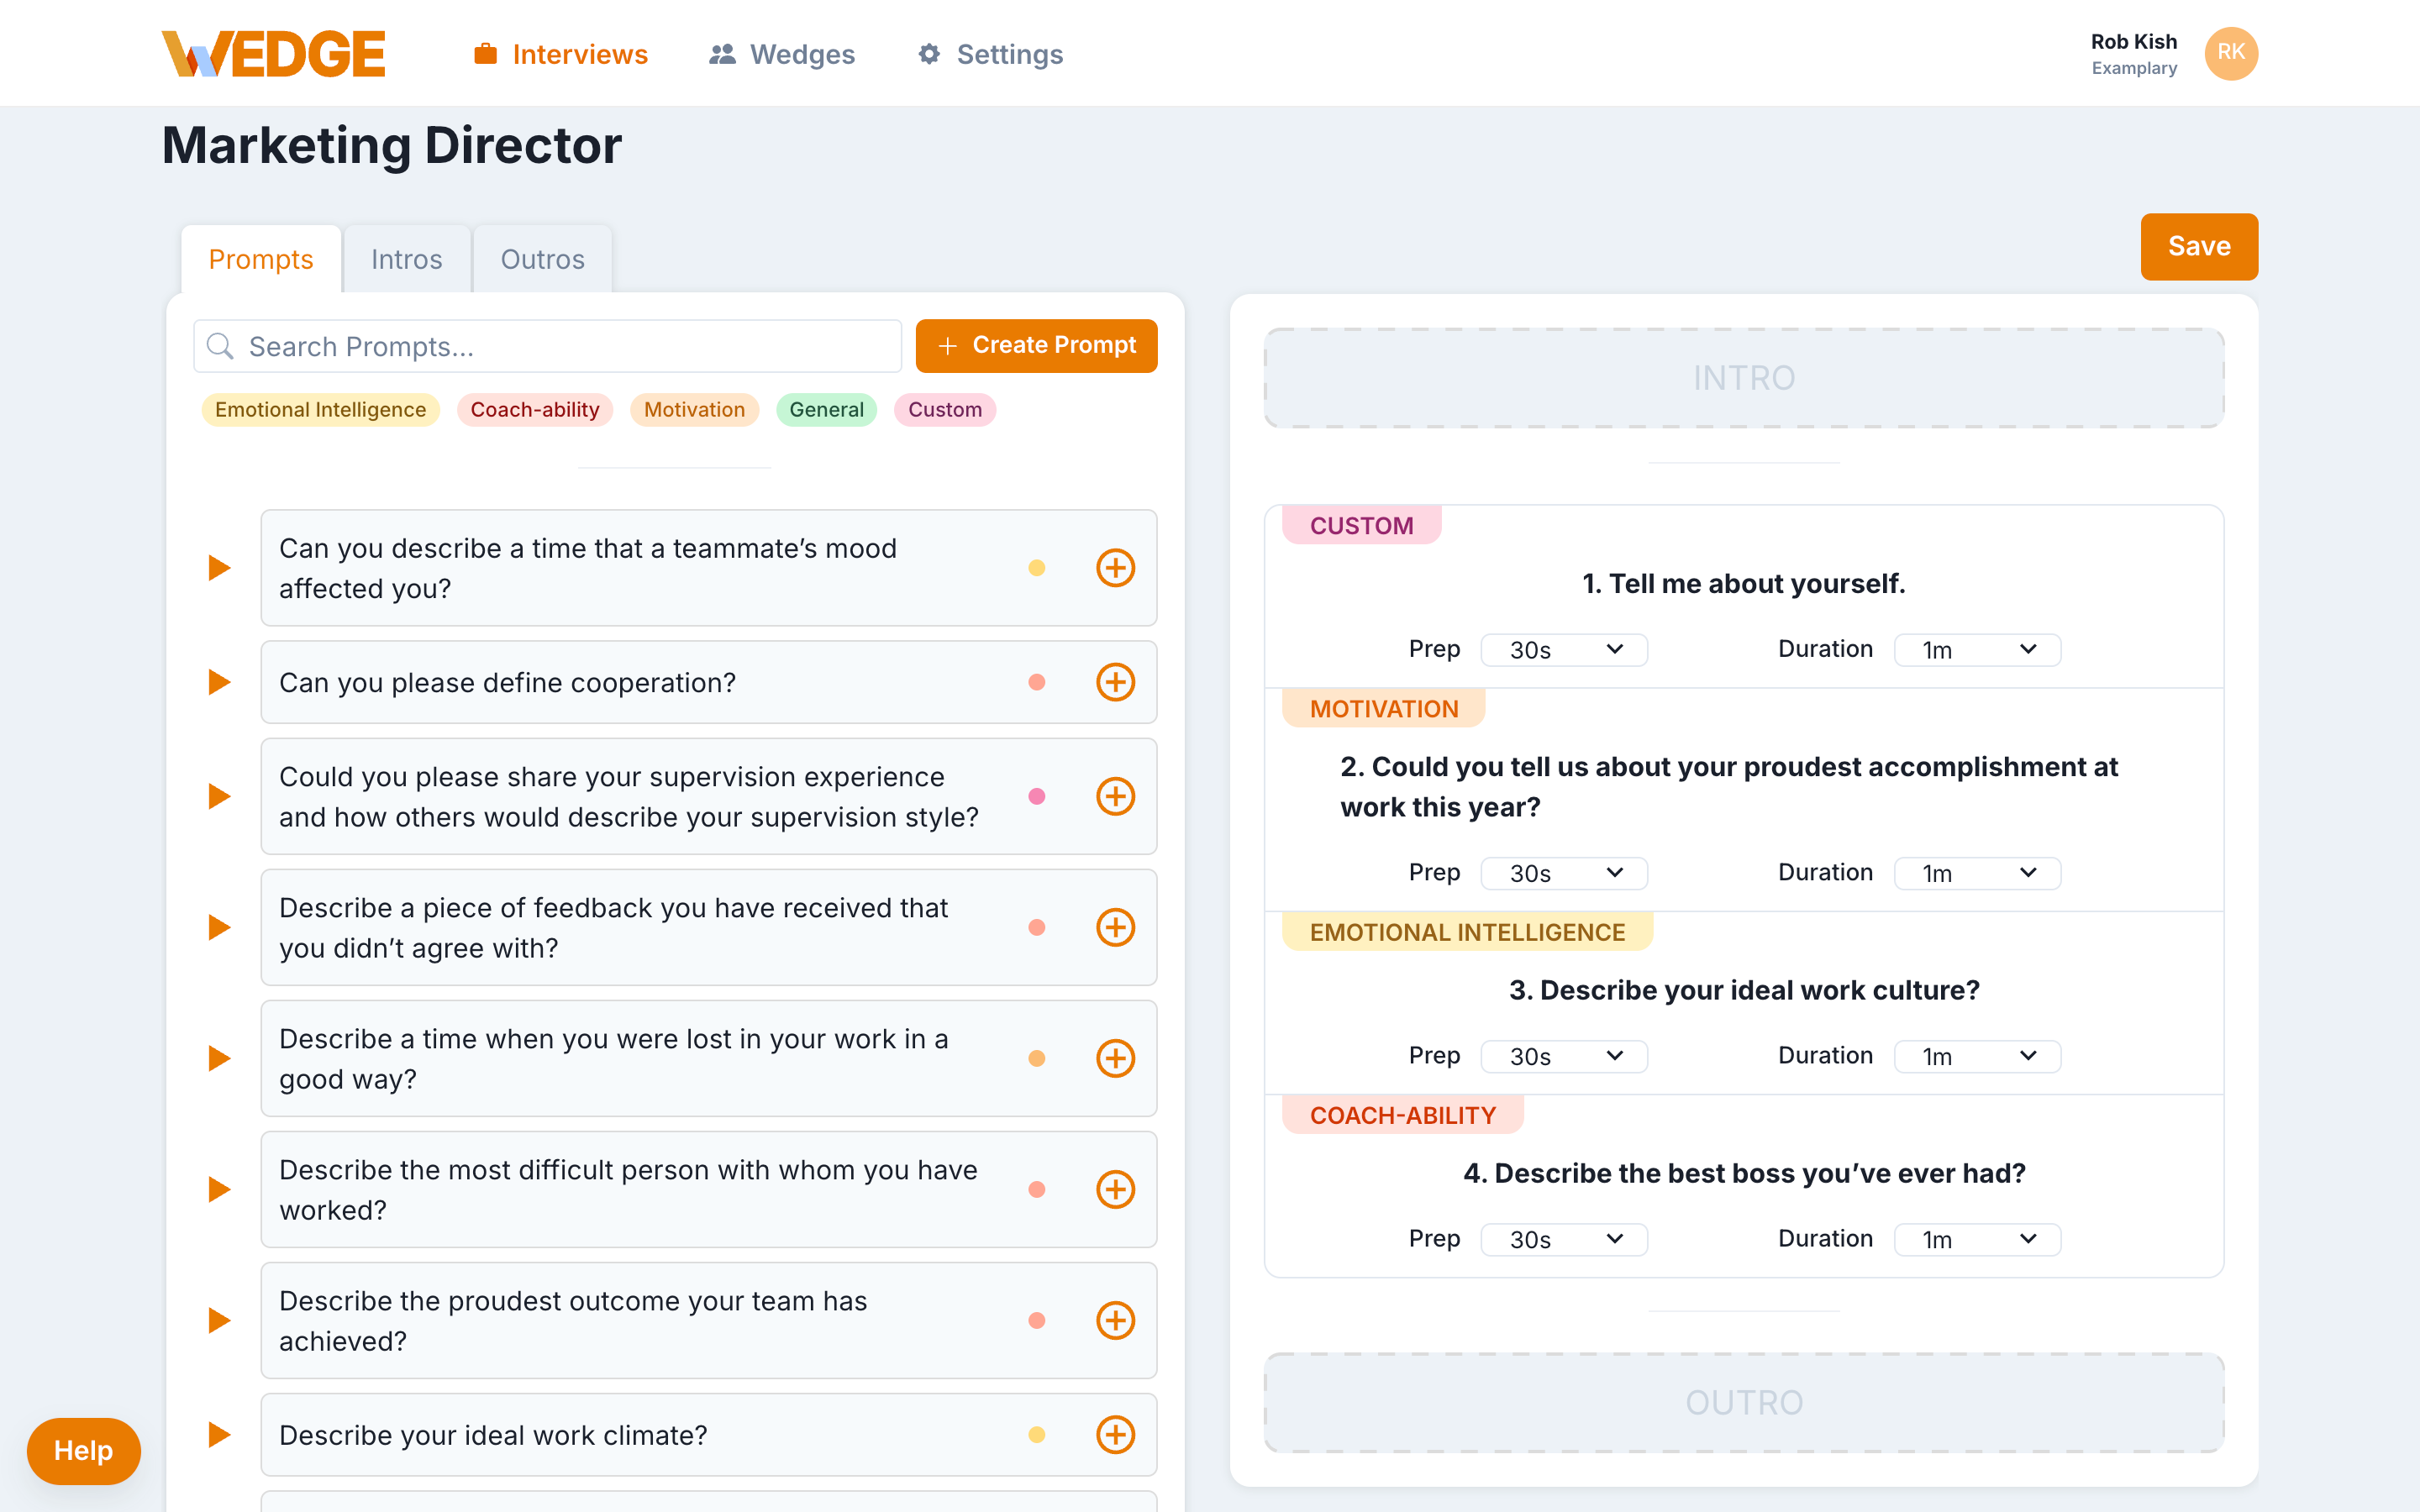Image resolution: width=2420 pixels, height=1512 pixels.
Task: Add 'Describe your ideal work climate?' using plus button
Action: click(1116, 1434)
